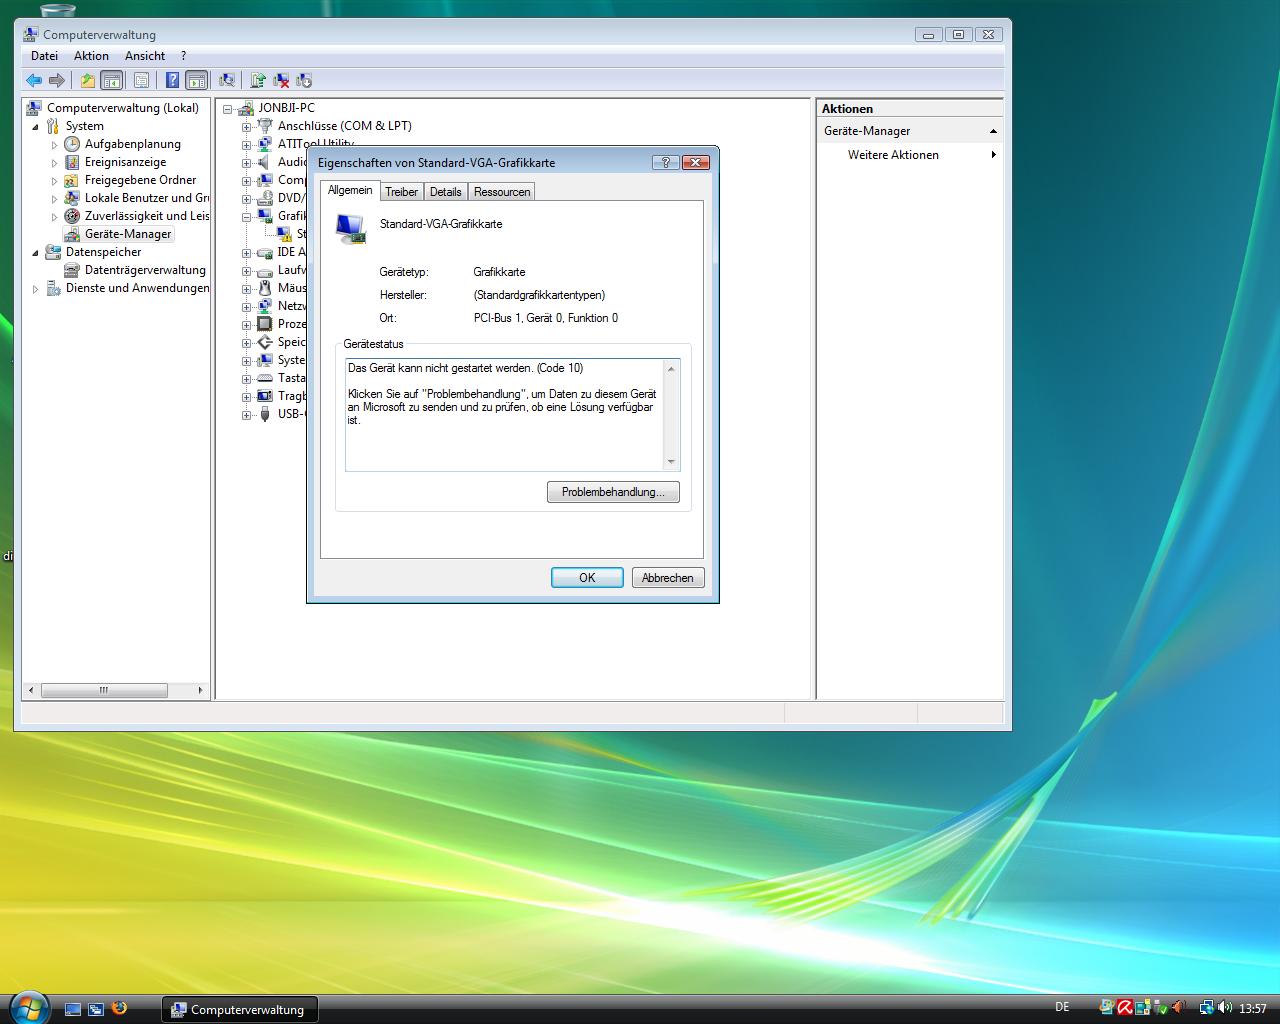Collapse the Datenspeicher node
This screenshot has width=1280, height=1024.
35,253
